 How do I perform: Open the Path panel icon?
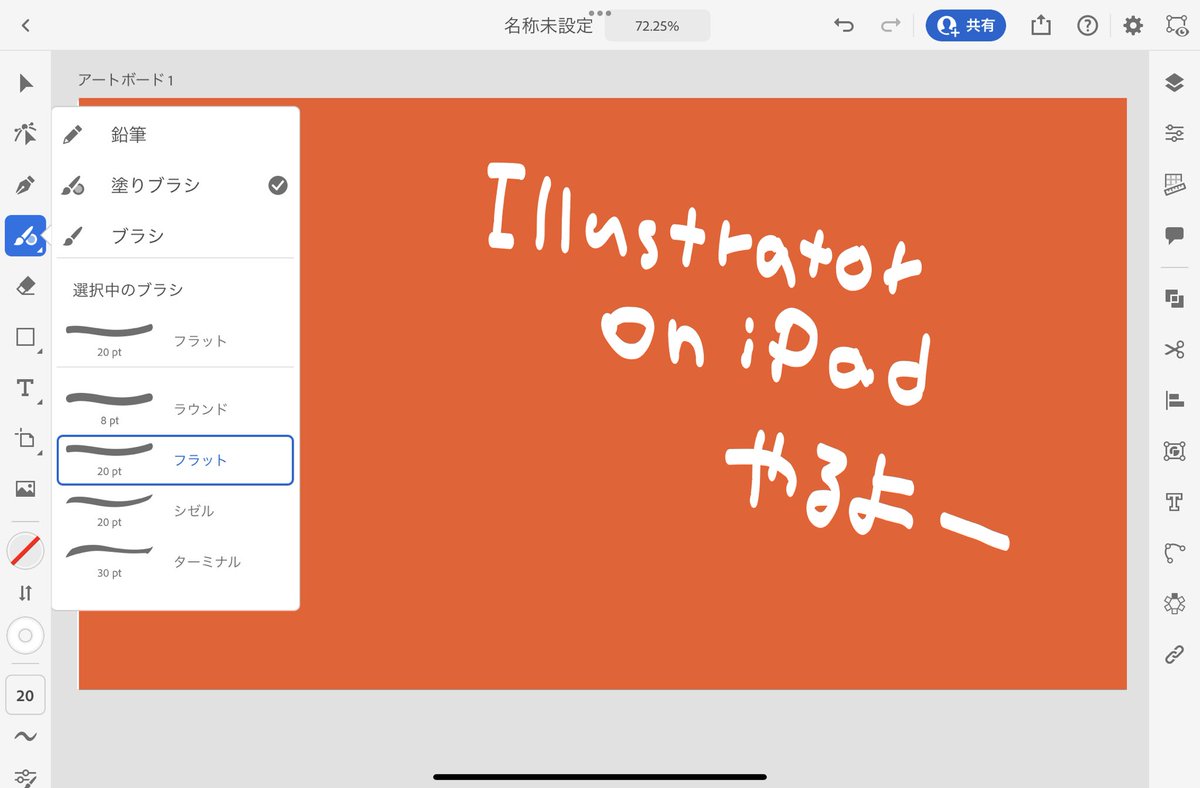(1174, 553)
